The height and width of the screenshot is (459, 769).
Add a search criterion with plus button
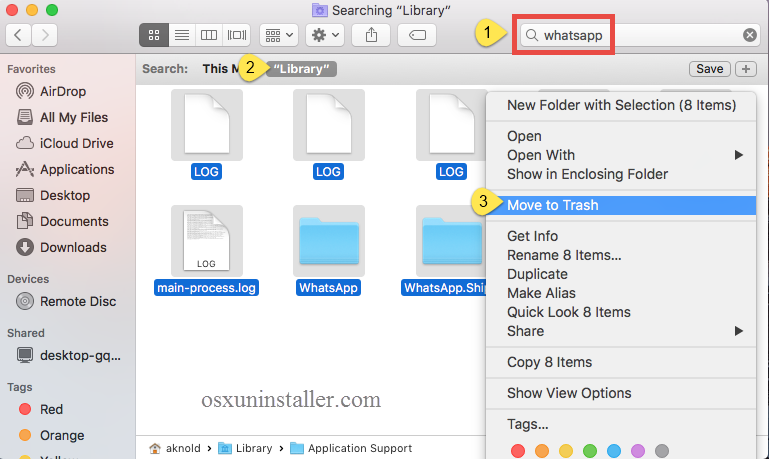coord(746,69)
